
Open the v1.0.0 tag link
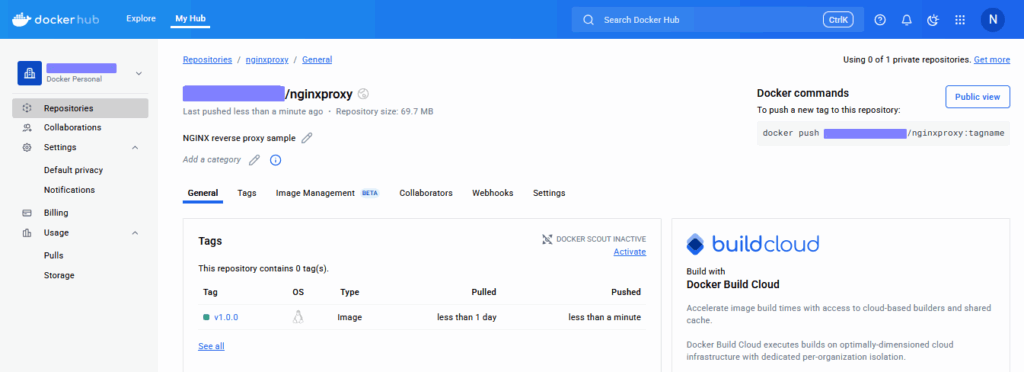(x=226, y=318)
